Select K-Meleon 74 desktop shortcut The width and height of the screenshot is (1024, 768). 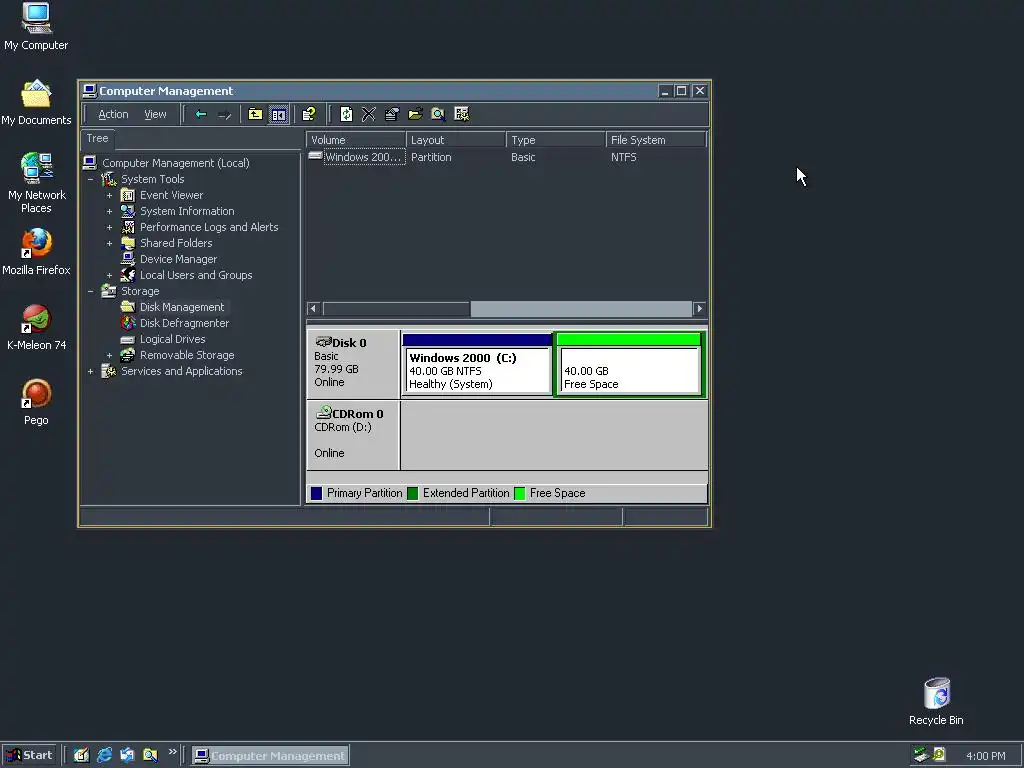[37, 327]
